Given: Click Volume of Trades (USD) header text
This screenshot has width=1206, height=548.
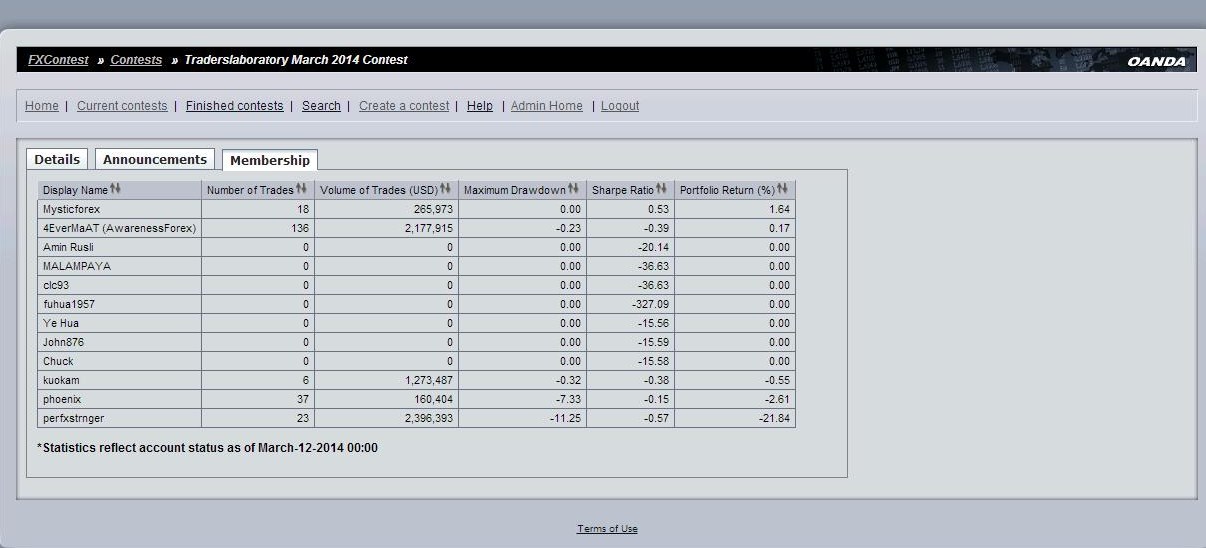Looking at the screenshot, I should tap(379, 190).
